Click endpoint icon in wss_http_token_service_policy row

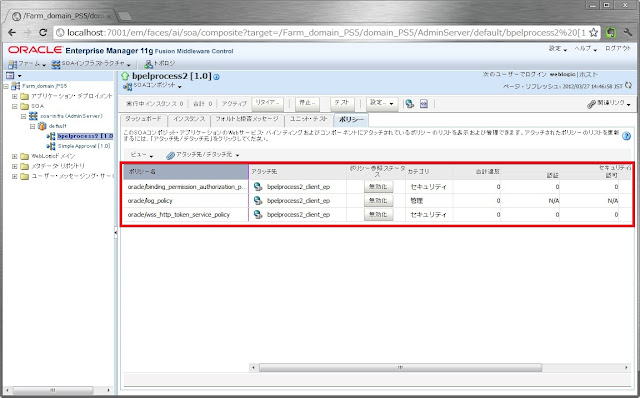(258, 214)
